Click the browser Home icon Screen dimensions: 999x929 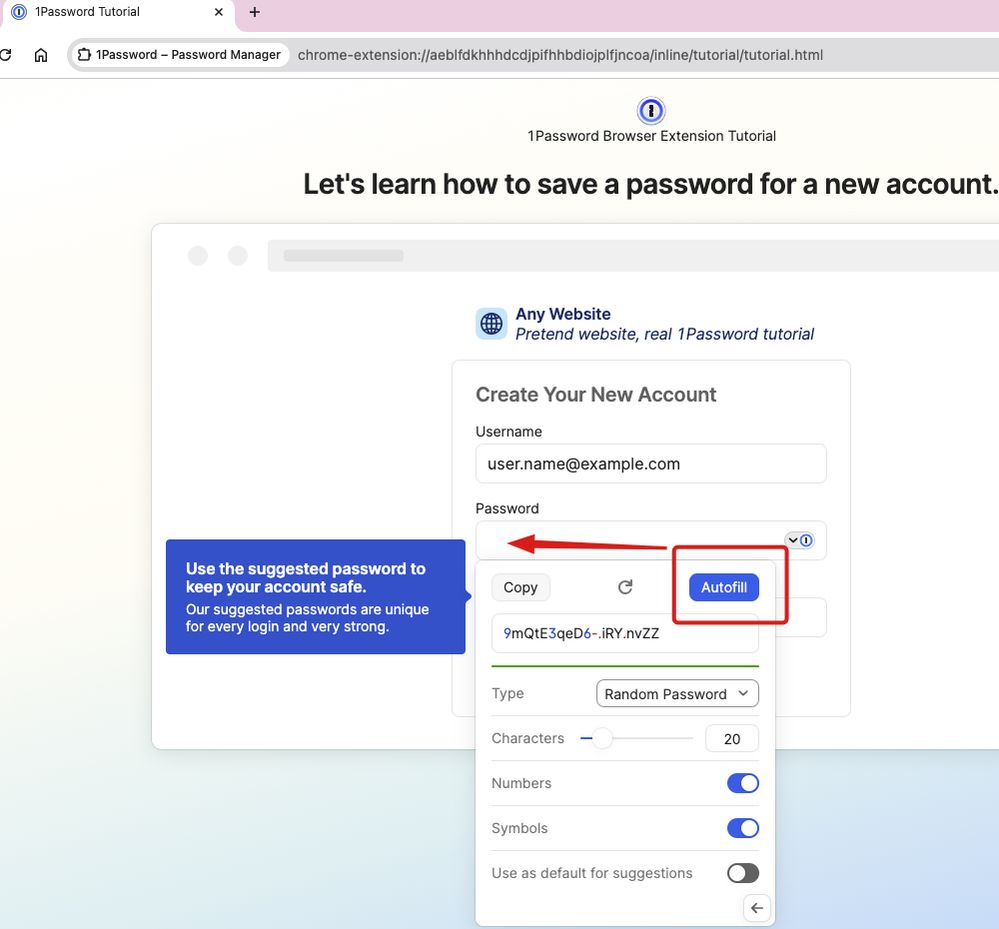tap(41, 55)
